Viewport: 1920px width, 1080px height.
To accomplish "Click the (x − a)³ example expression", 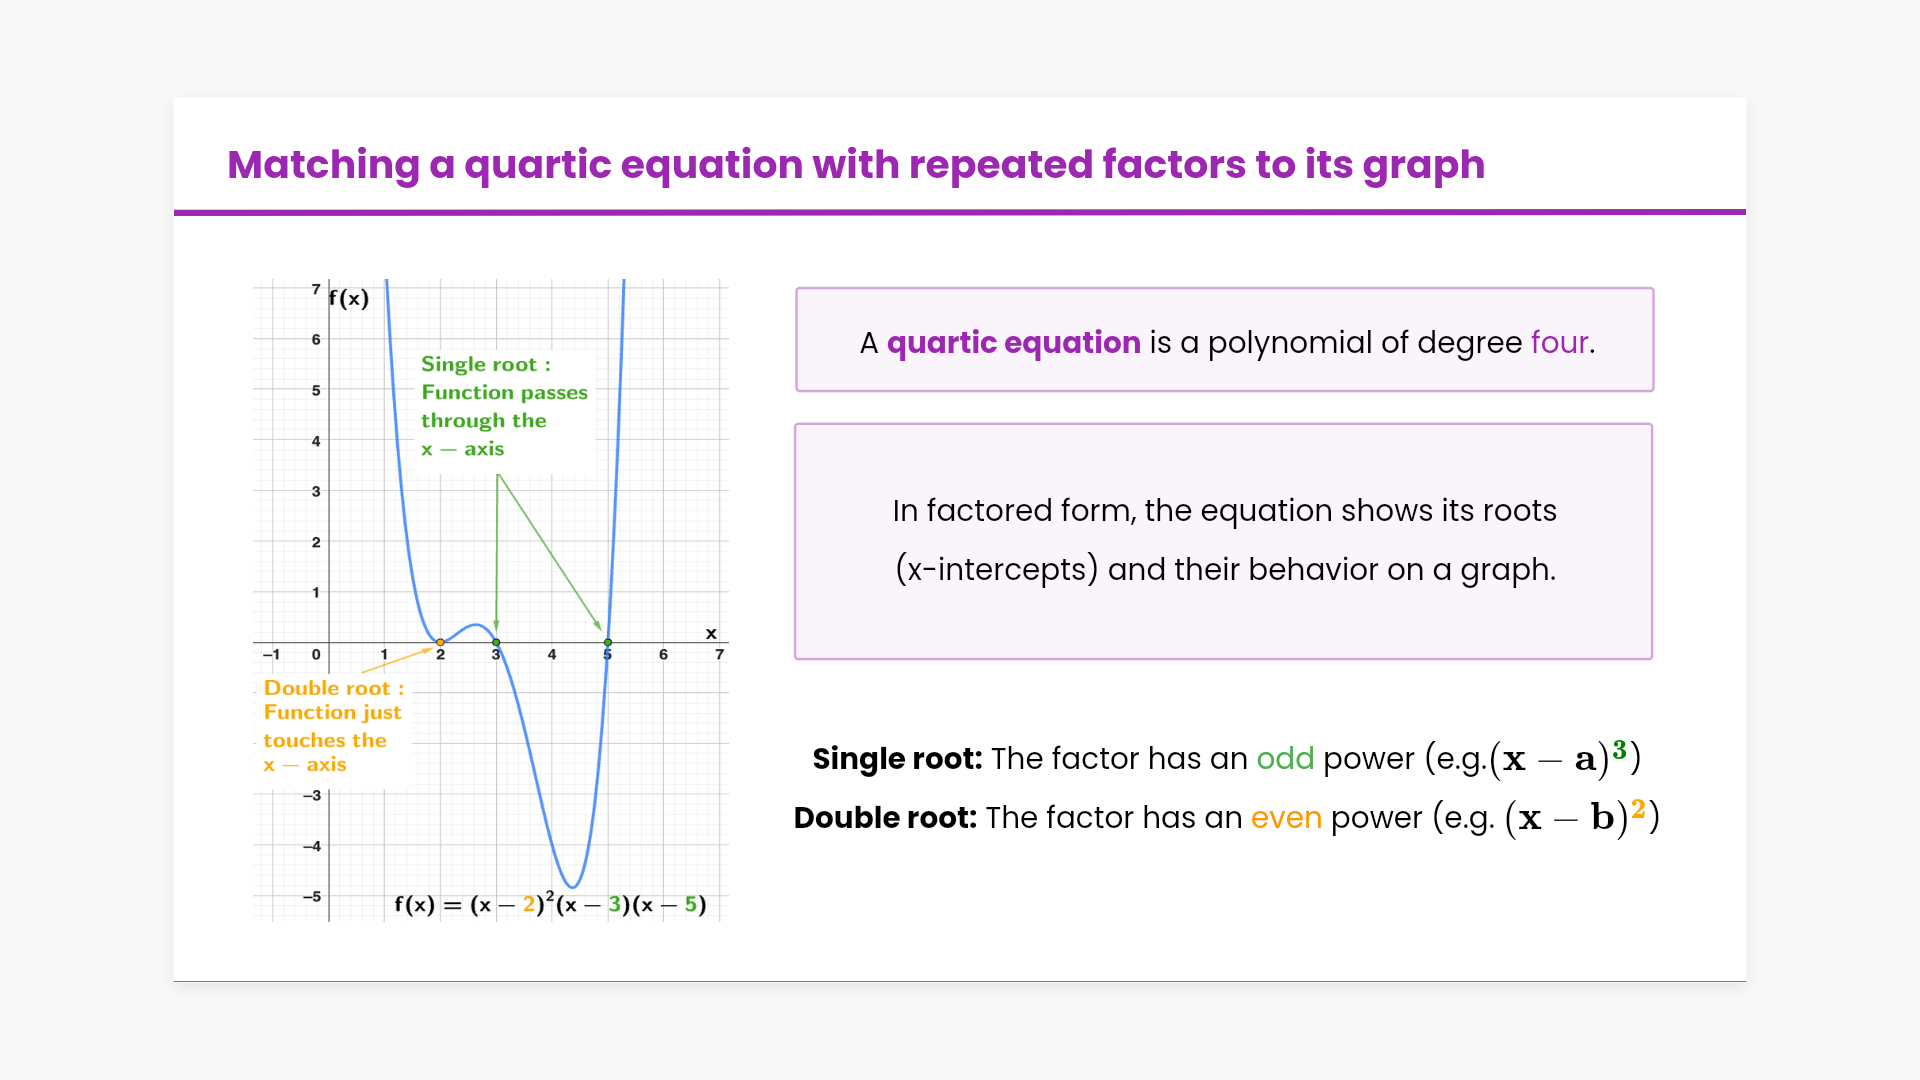I will (1564, 758).
